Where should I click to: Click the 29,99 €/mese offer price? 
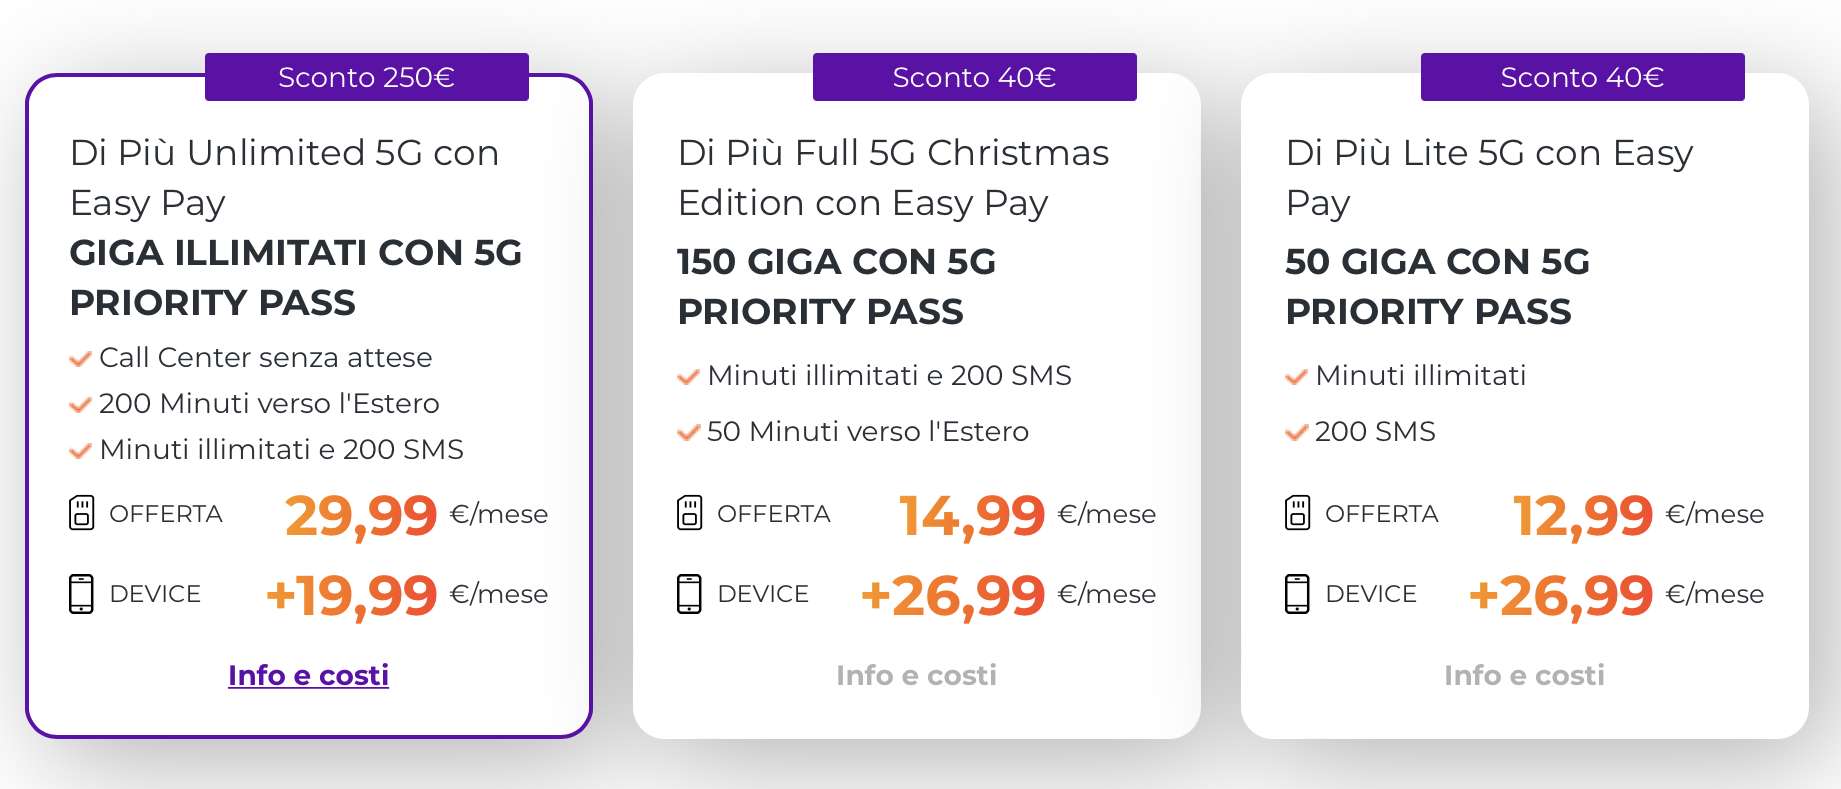tap(416, 515)
